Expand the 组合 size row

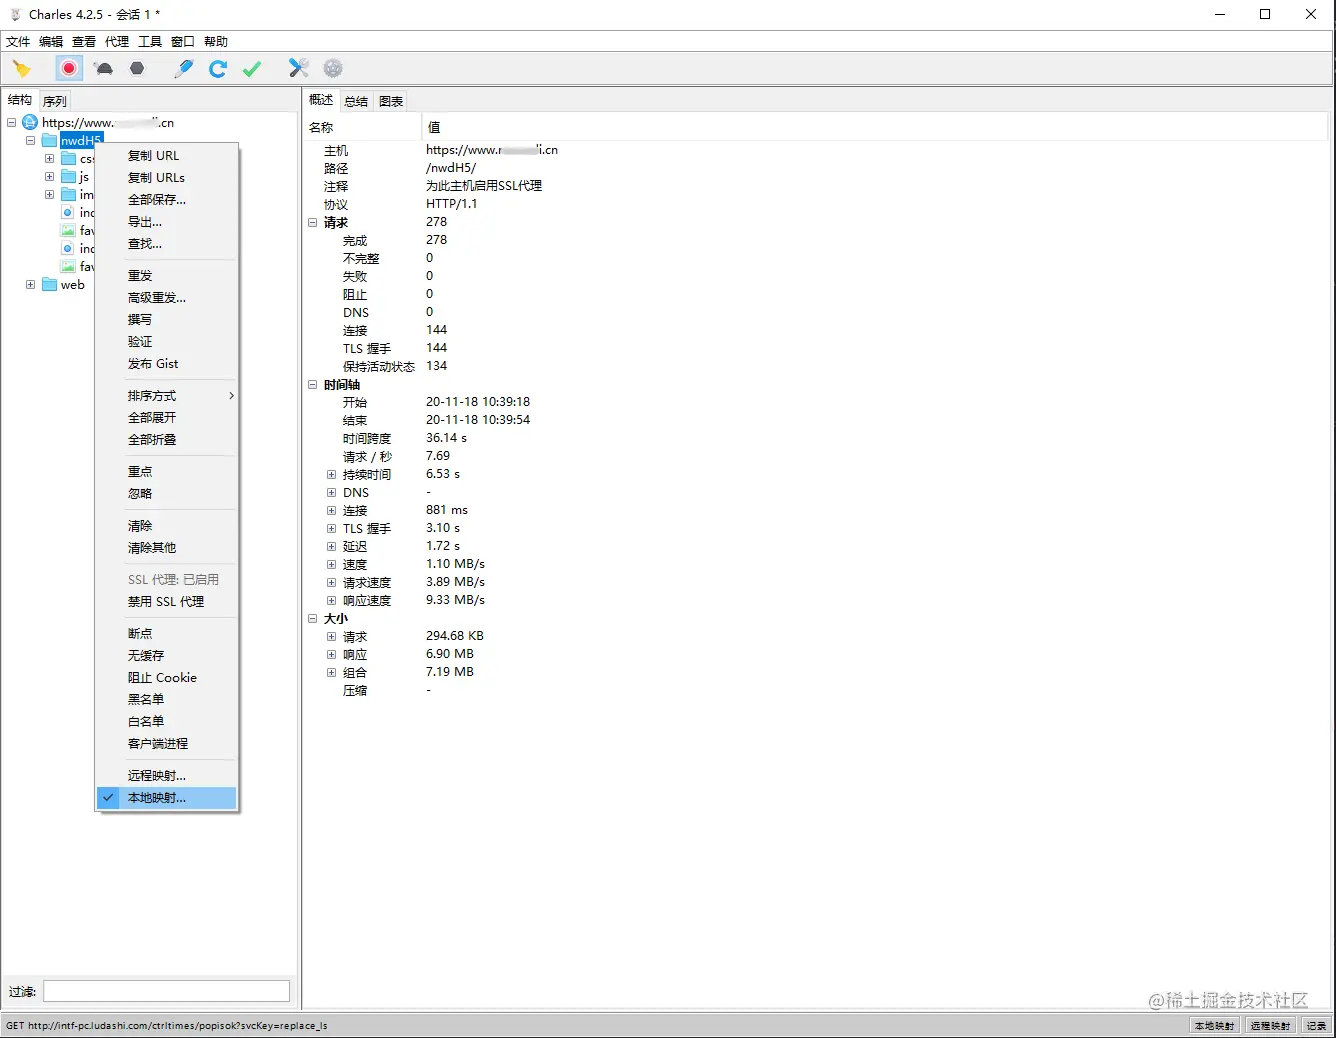tap(332, 673)
